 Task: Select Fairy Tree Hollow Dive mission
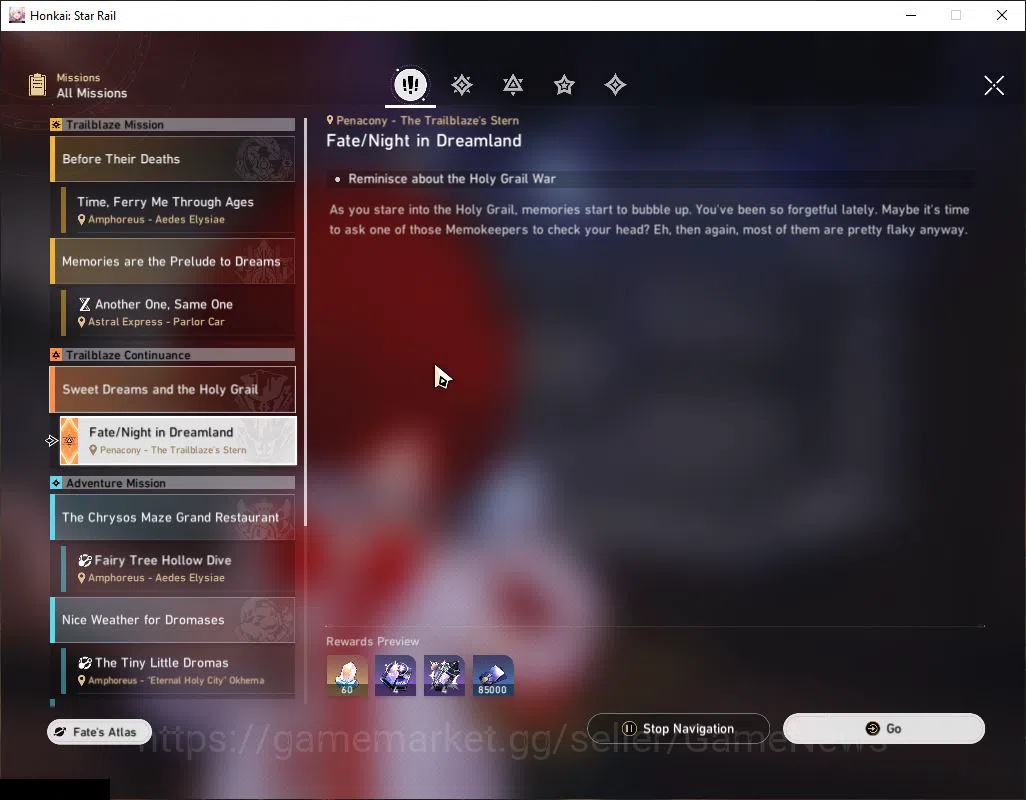coord(178,568)
